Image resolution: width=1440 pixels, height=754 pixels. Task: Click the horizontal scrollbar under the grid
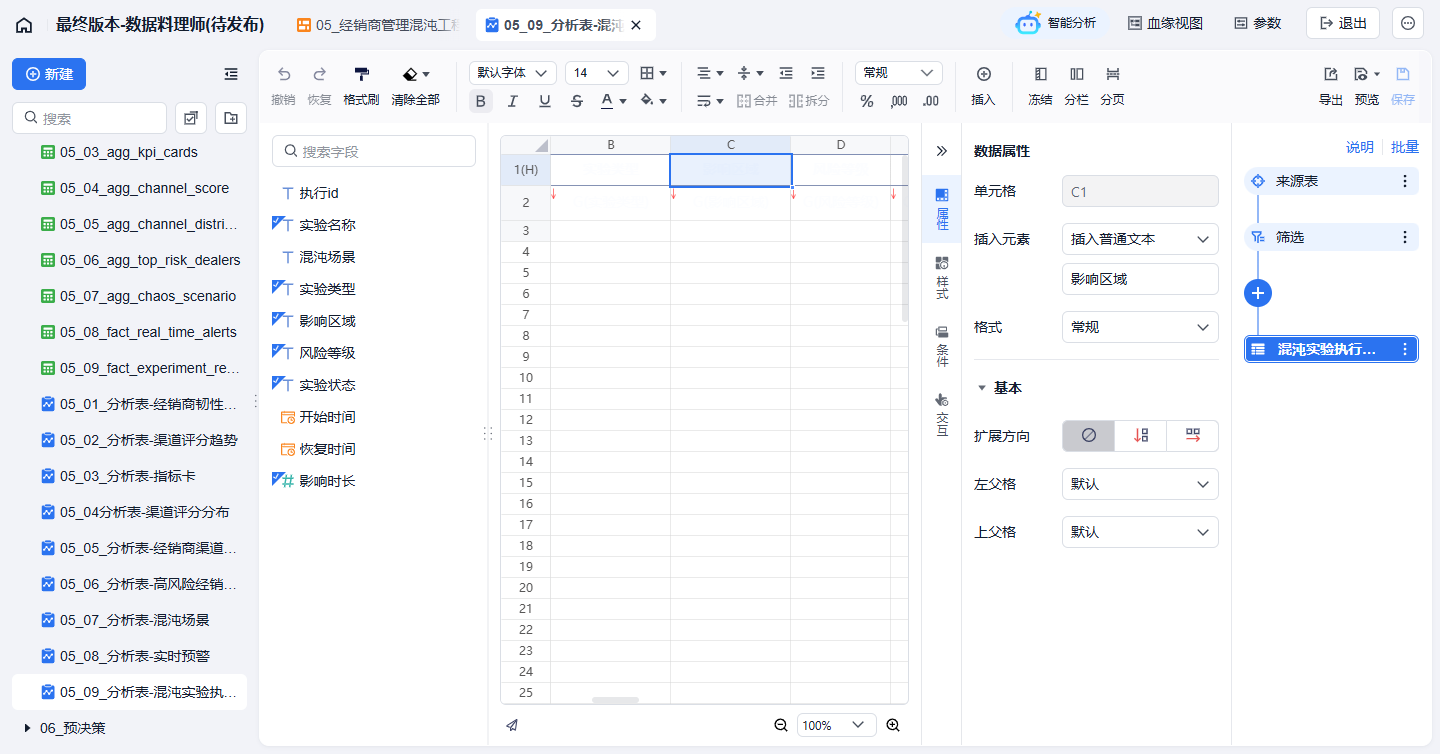pyautogui.click(x=615, y=700)
